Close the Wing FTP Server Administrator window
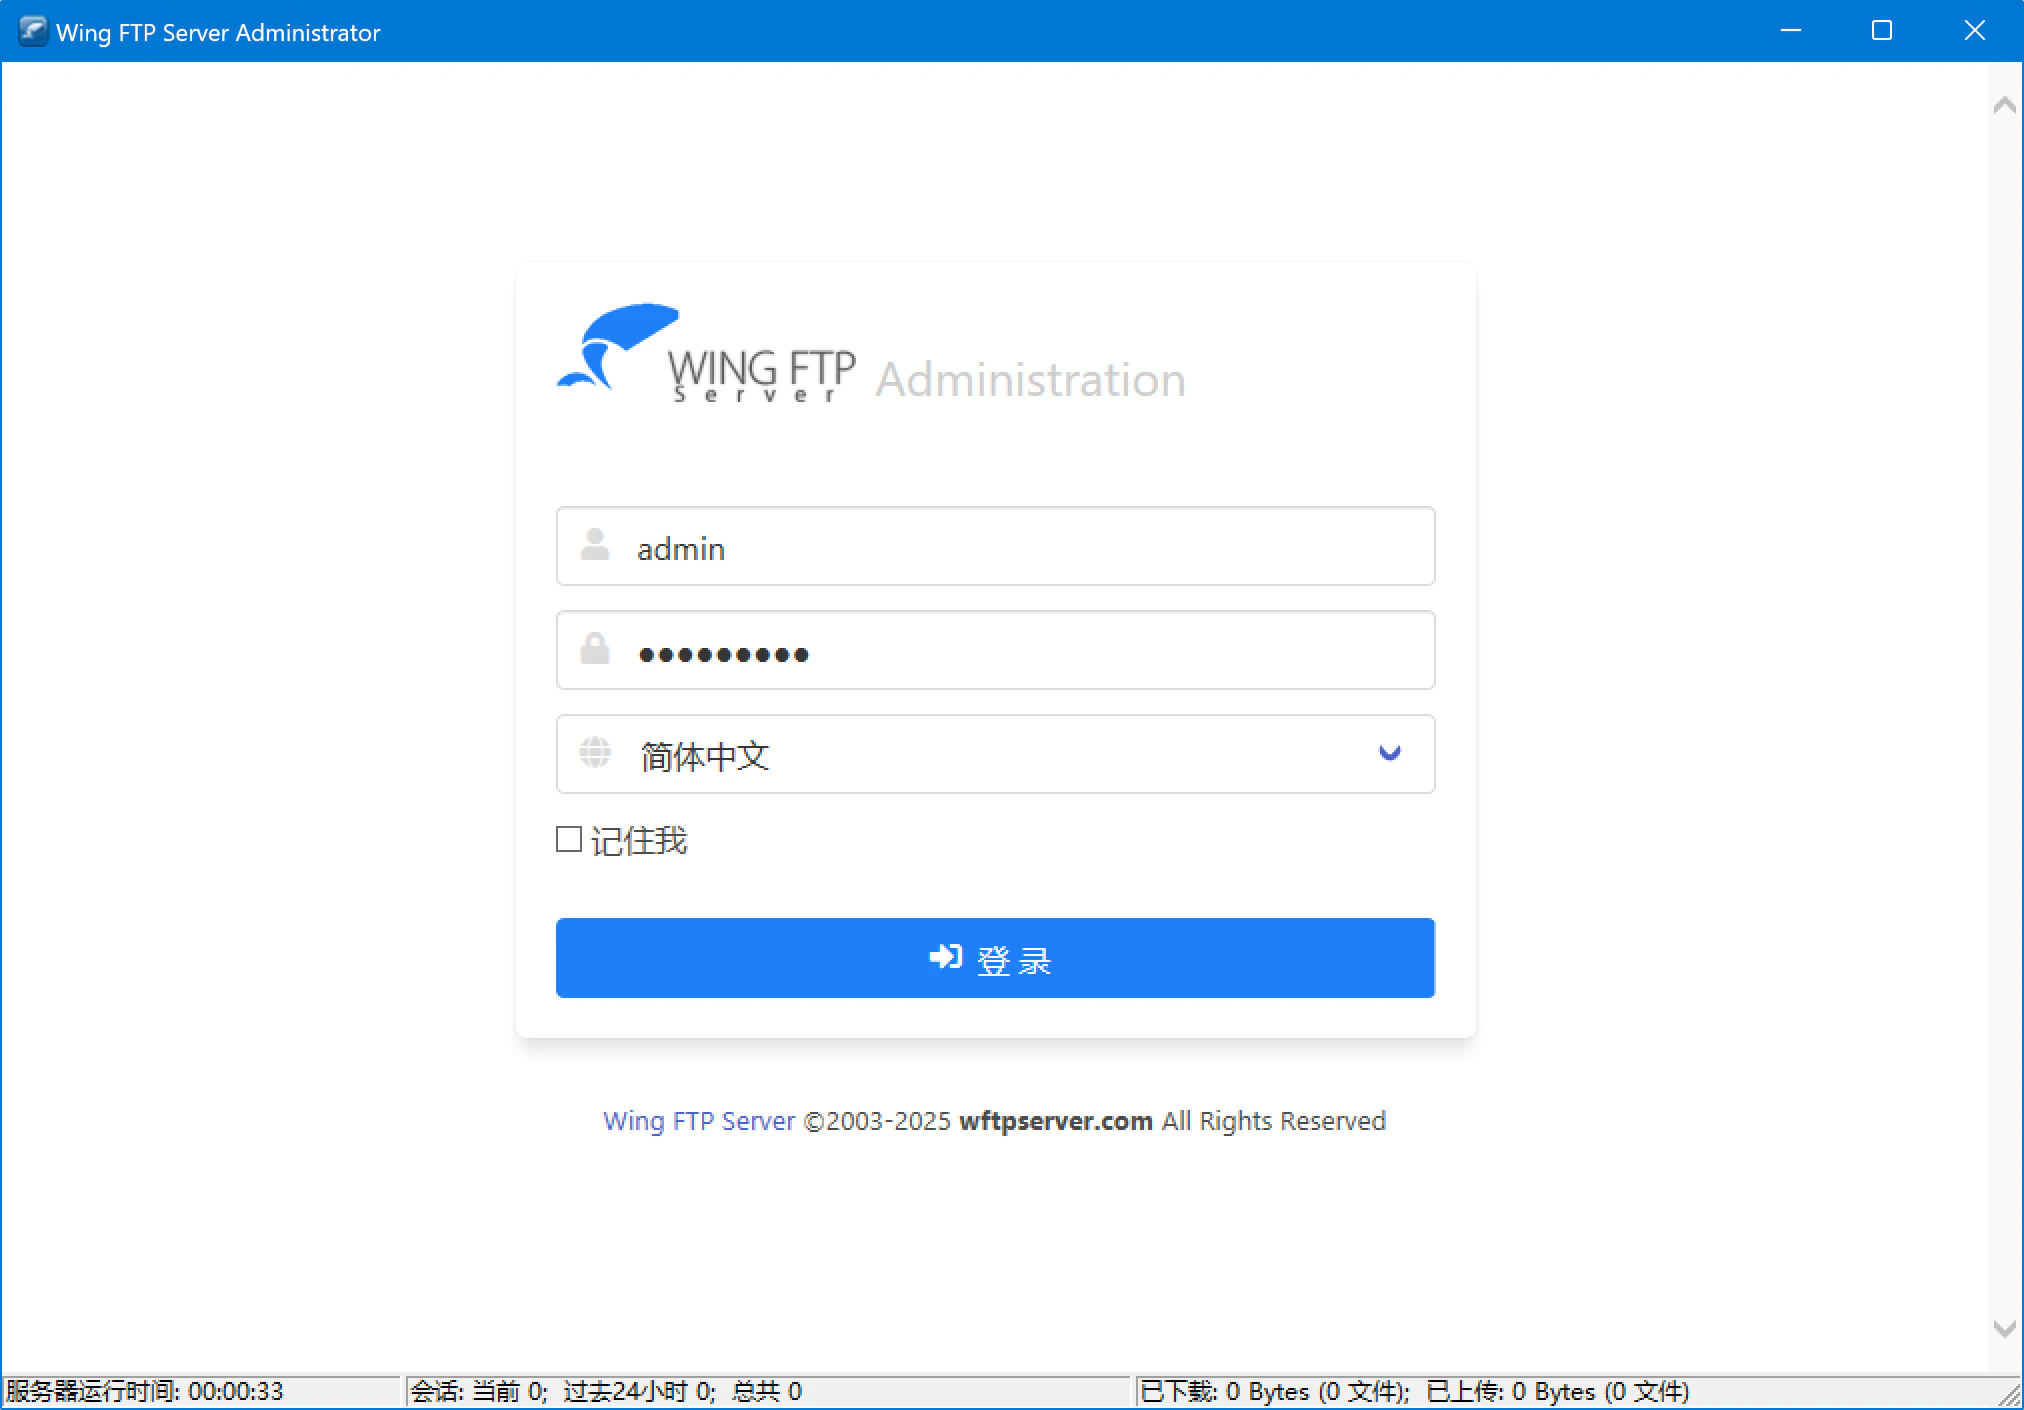 tap(1975, 31)
